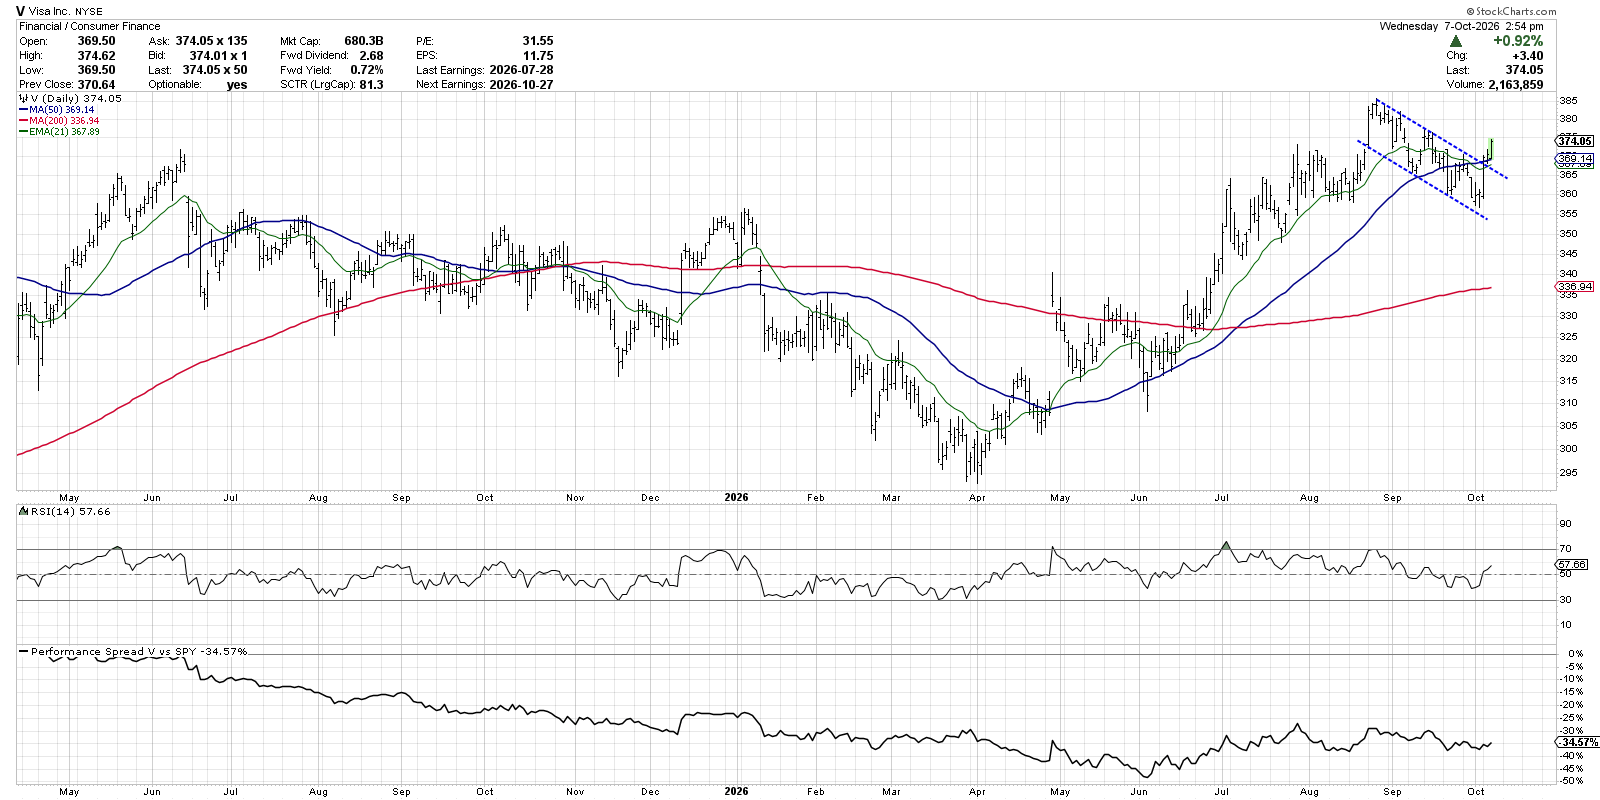Click the Open price value 369.50
Viewport: 1600px width, 800px height.
pos(96,41)
